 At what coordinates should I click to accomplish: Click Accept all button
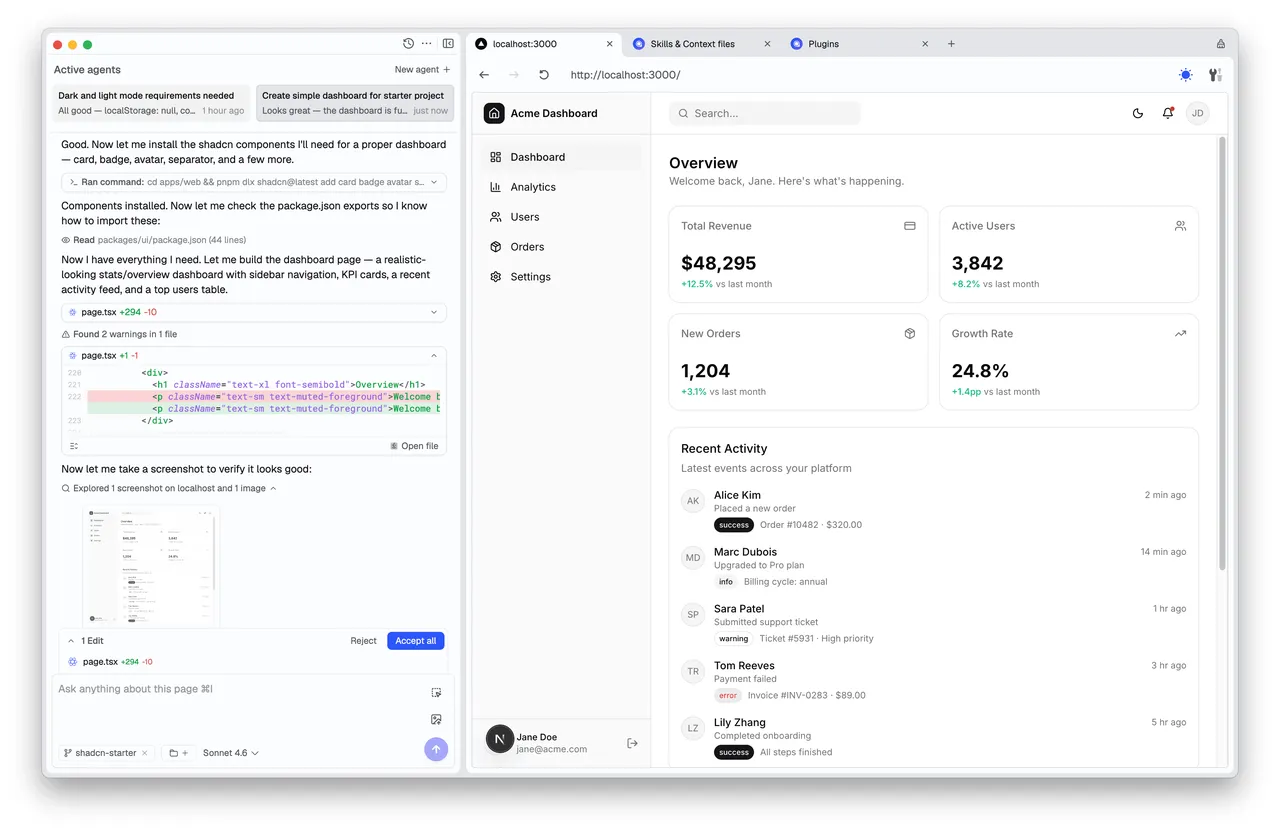coord(416,641)
